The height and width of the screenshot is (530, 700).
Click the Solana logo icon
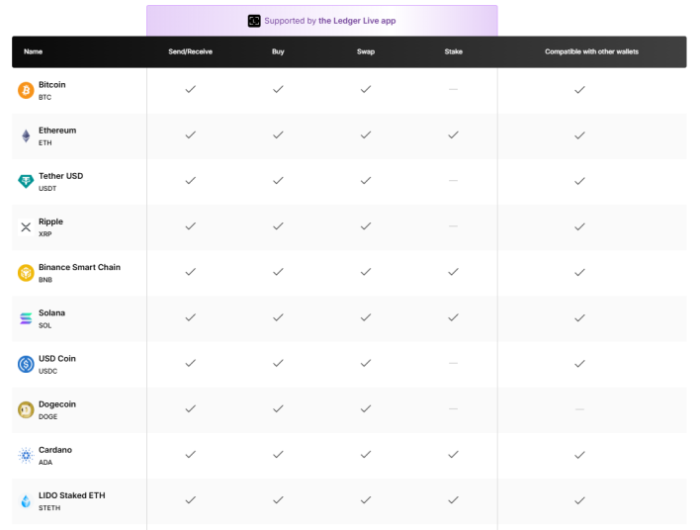(x=26, y=319)
